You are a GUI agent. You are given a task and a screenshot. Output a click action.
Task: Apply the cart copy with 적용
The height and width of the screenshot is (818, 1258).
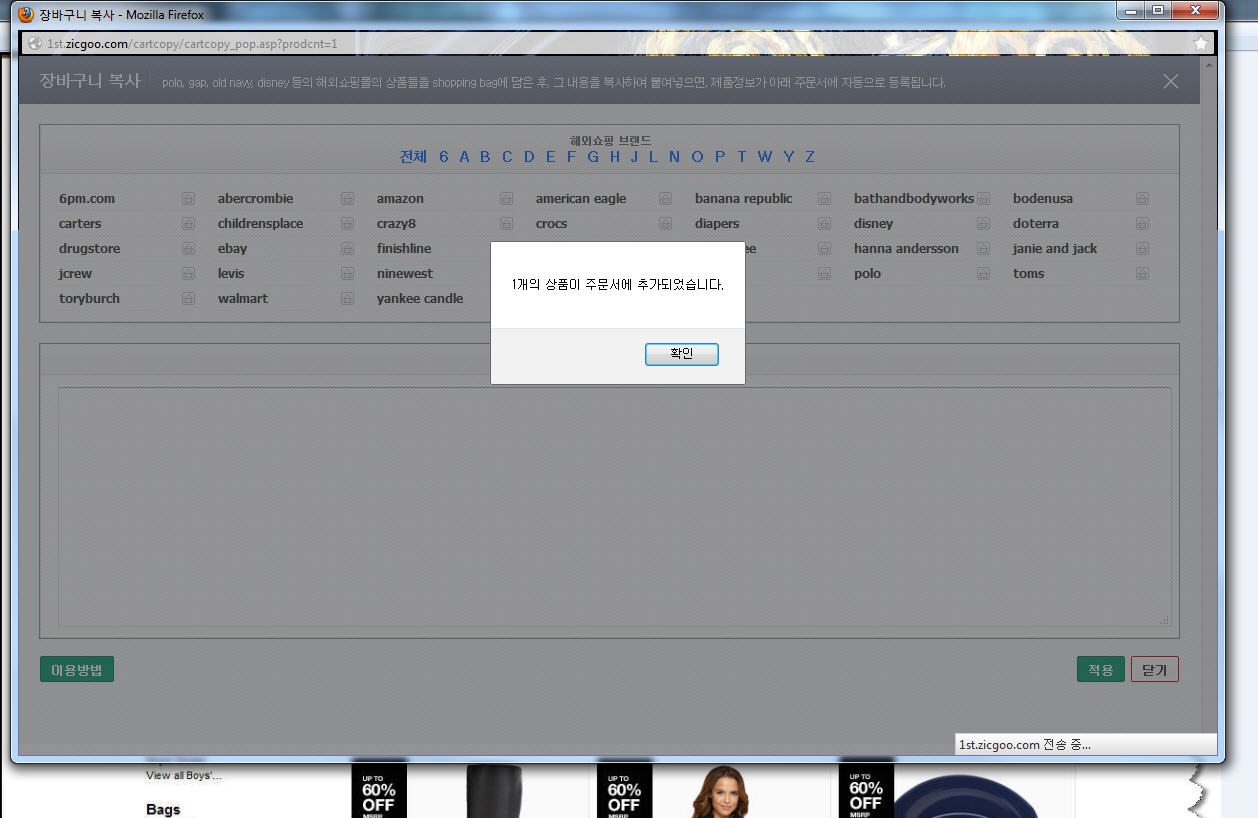1101,670
